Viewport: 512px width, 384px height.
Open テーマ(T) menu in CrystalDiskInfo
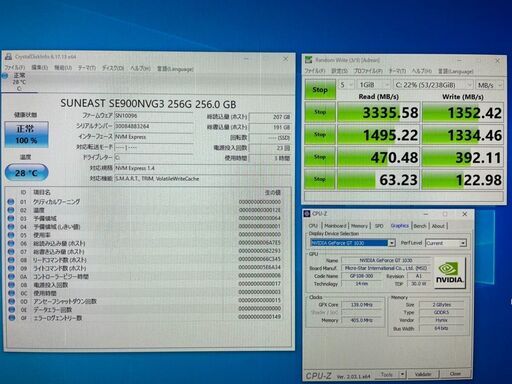pyautogui.click(x=87, y=68)
